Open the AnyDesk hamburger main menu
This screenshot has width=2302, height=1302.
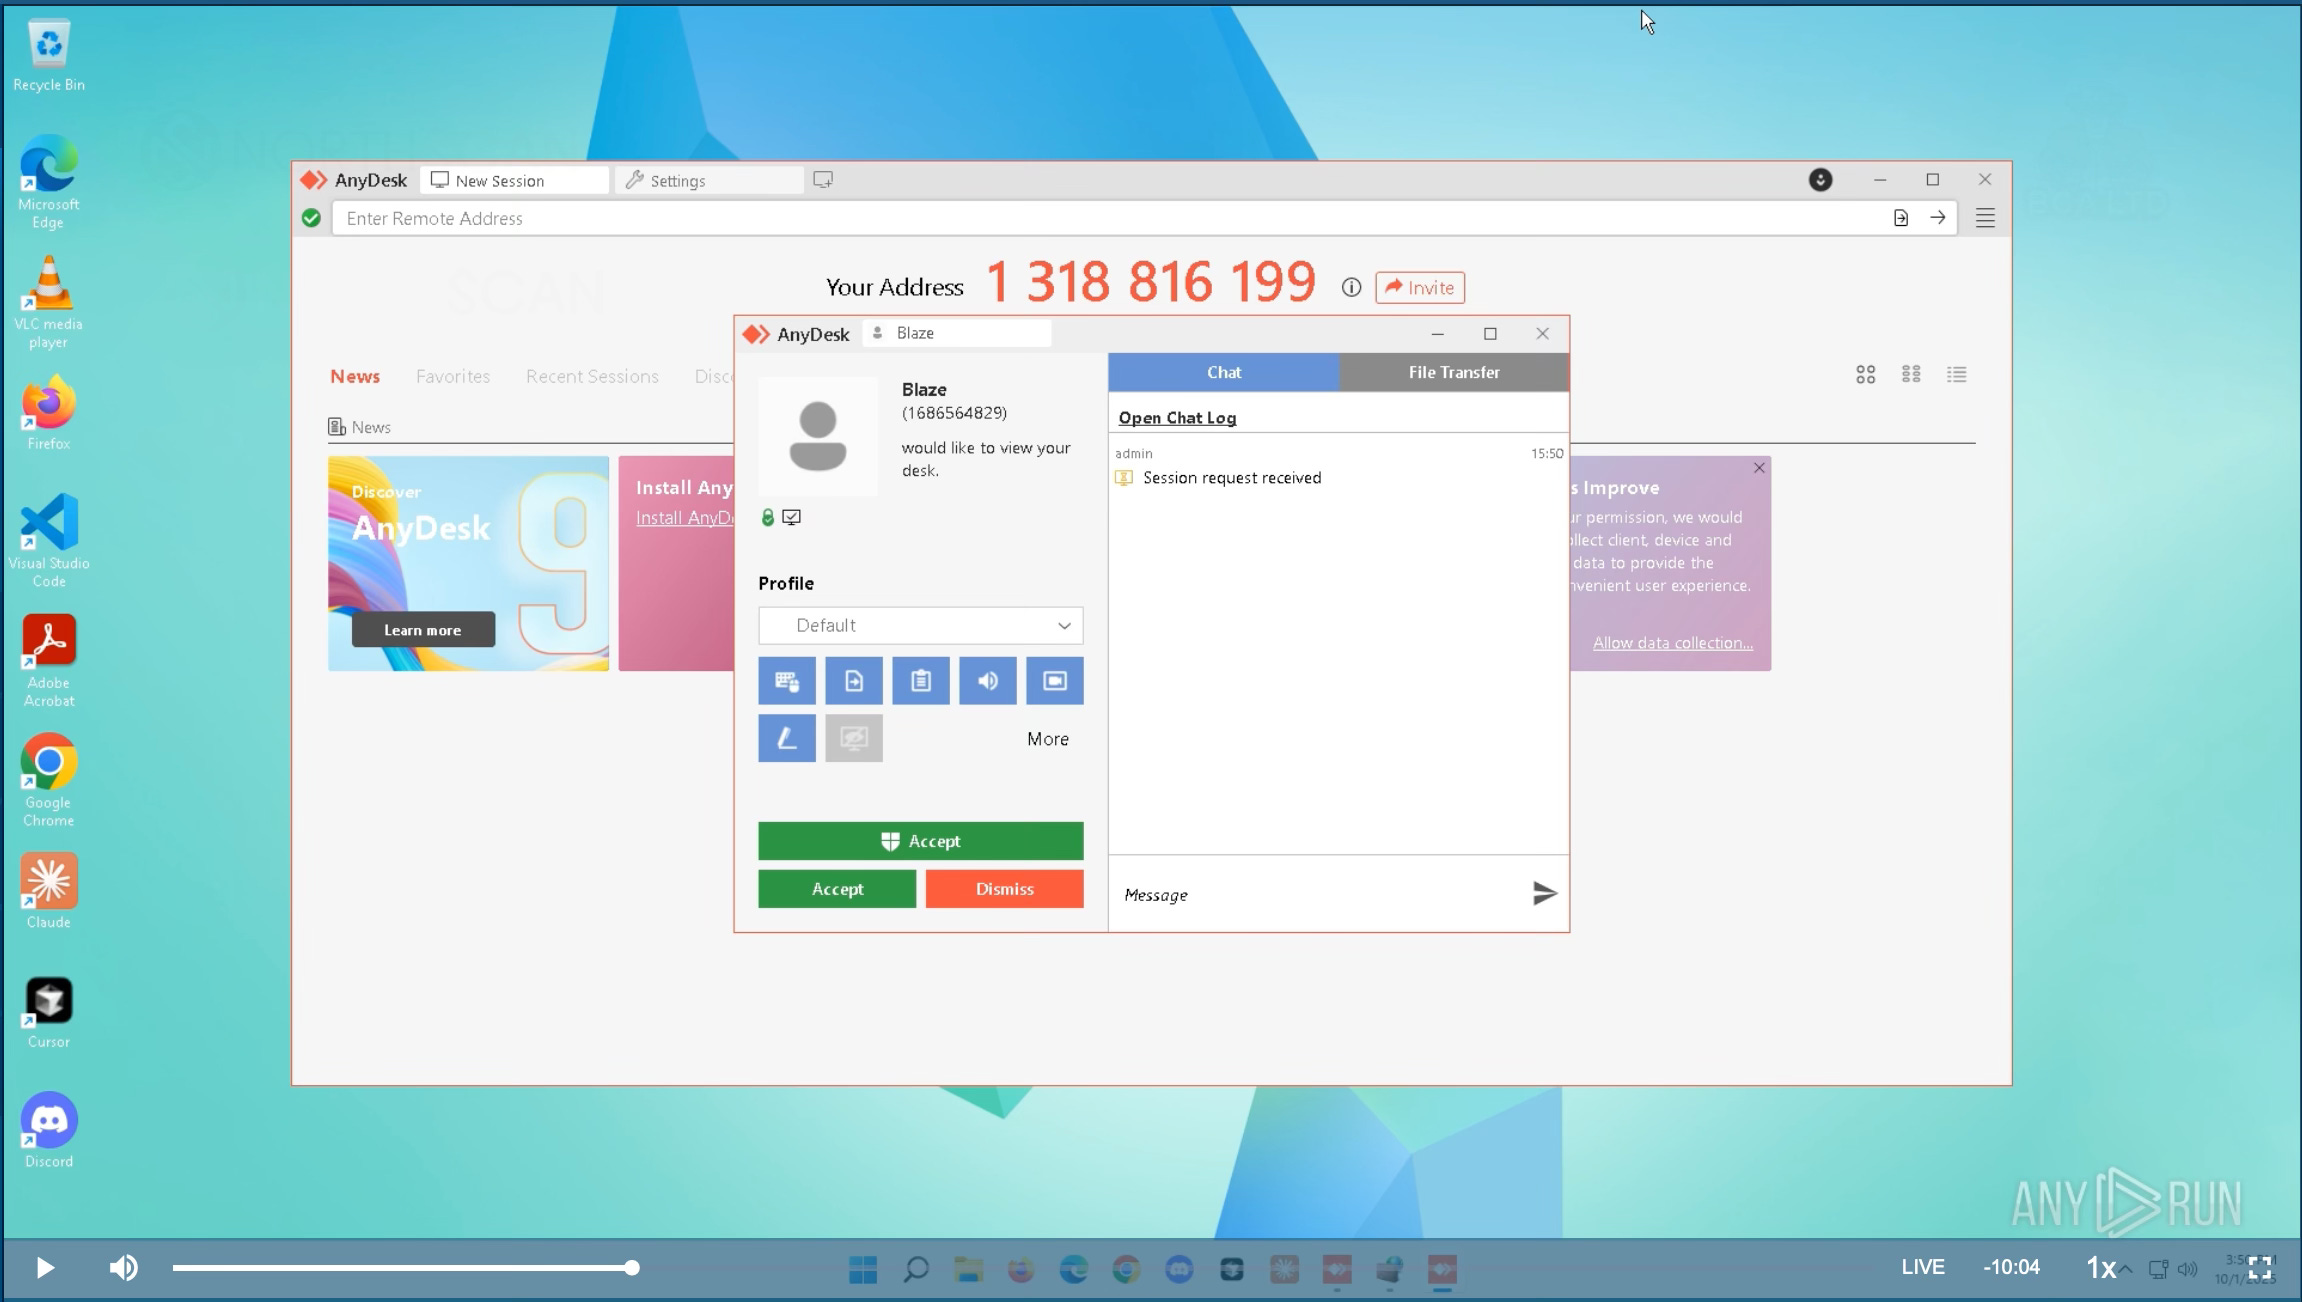coord(1985,218)
